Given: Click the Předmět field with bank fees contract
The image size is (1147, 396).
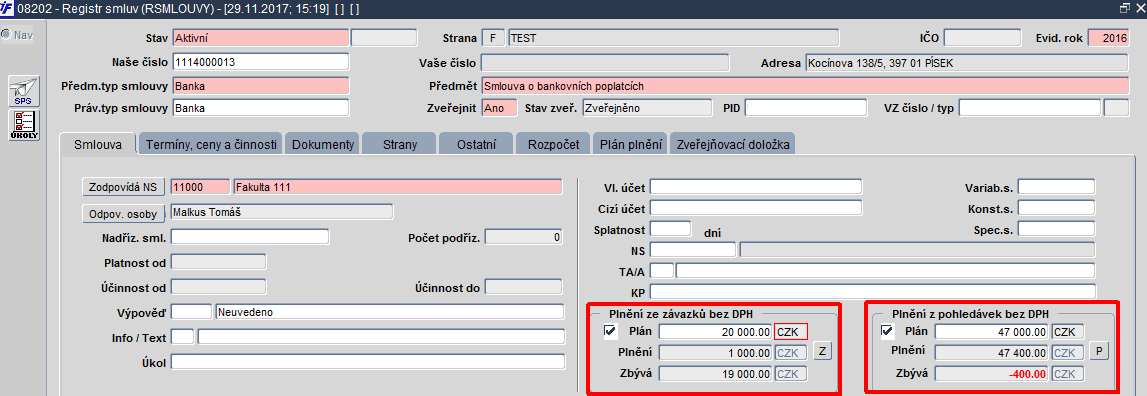Looking at the screenshot, I should 805,86.
